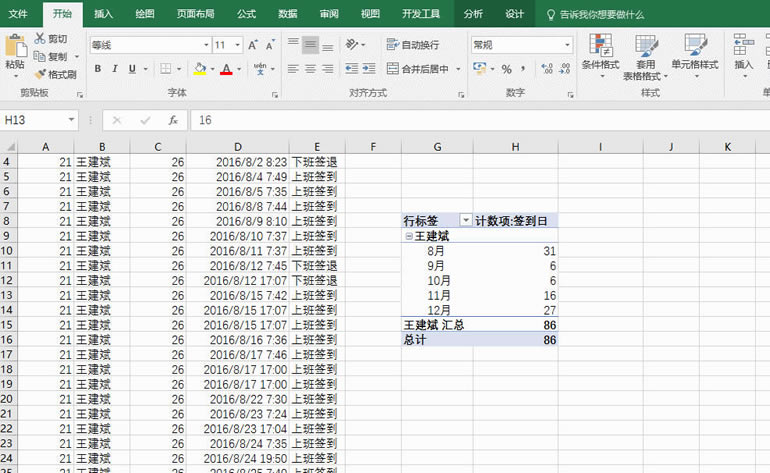Click the Decrease Decimal icon
The image size is (770, 473).
pos(565,69)
